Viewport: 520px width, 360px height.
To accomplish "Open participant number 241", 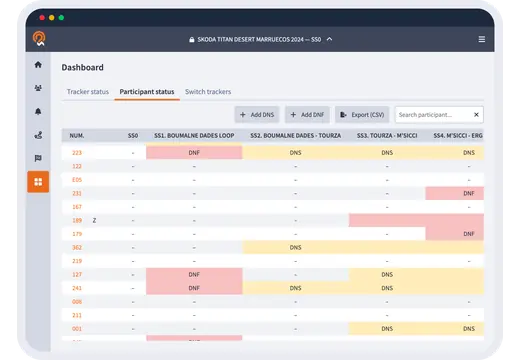I will click(77, 288).
